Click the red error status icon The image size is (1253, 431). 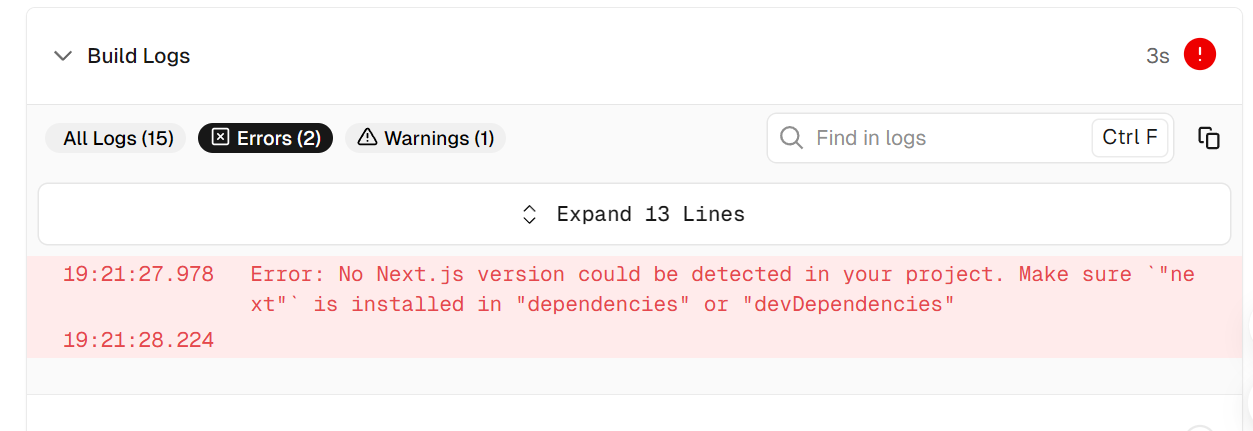(1199, 55)
